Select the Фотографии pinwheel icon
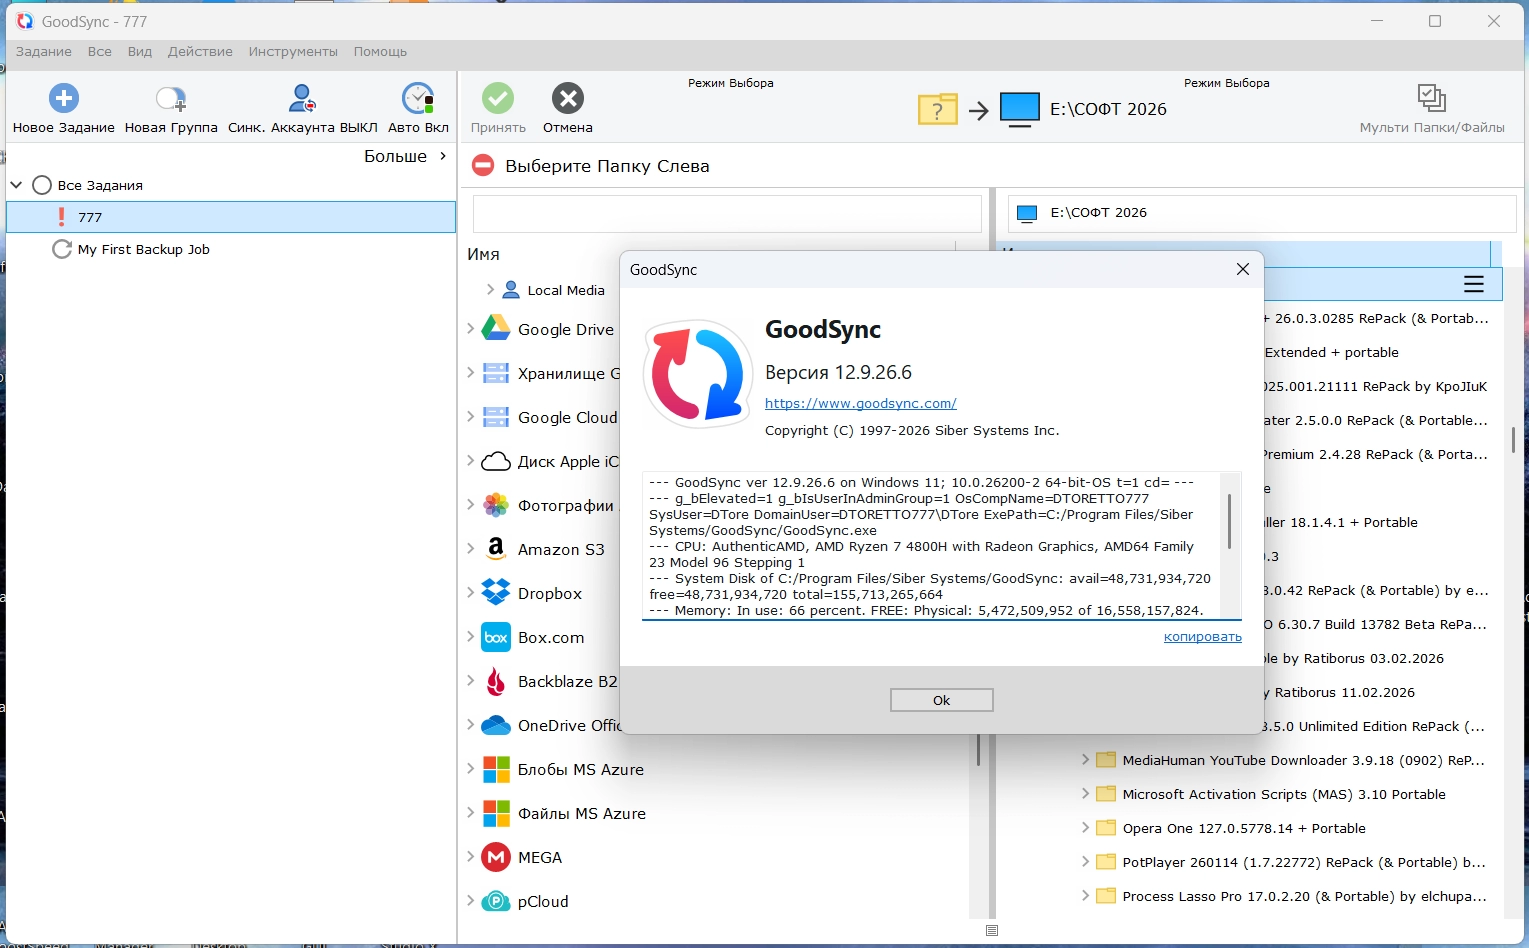1529x948 pixels. coord(496,505)
